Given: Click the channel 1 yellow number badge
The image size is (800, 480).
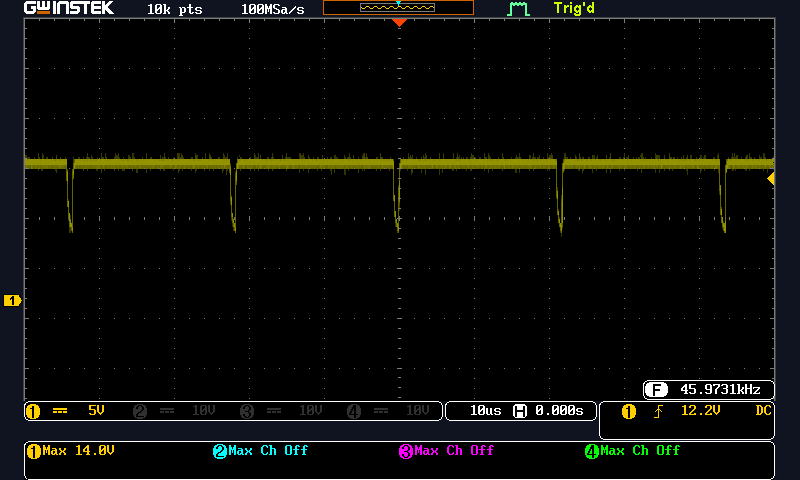Looking at the screenshot, I should [33, 411].
